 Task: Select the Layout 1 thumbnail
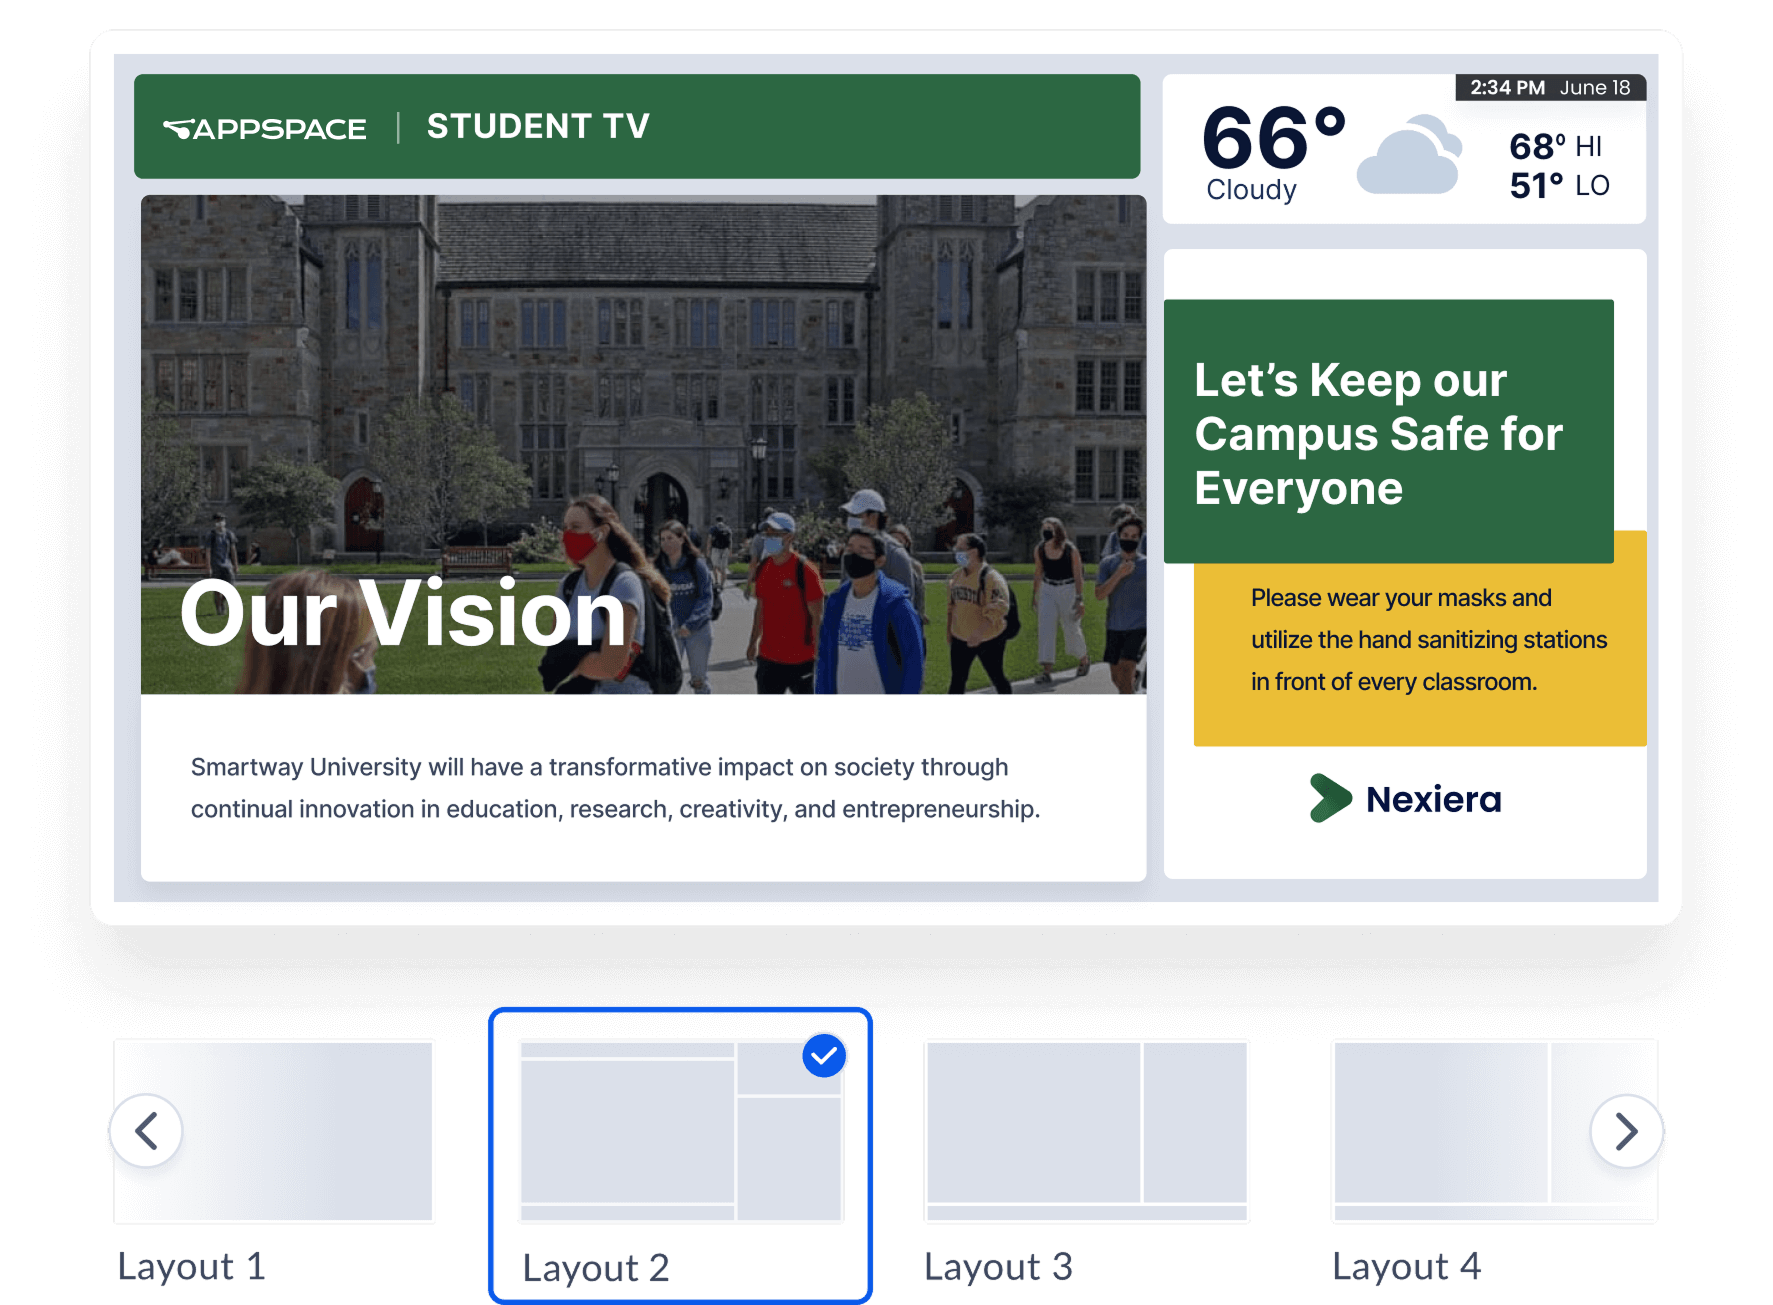(x=275, y=1132)
